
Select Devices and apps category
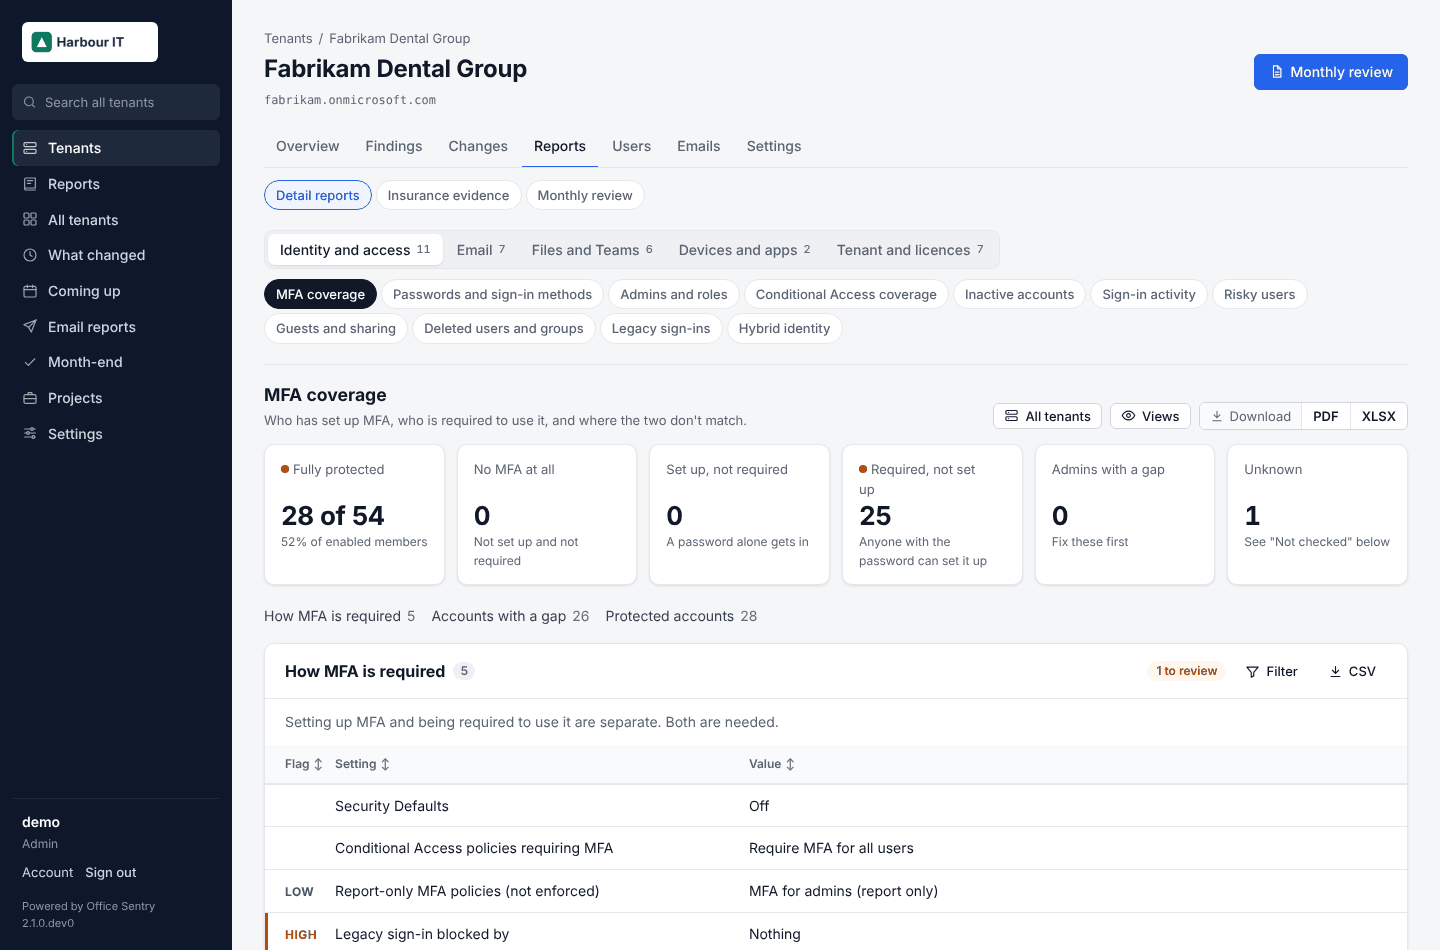click(745, 250)
